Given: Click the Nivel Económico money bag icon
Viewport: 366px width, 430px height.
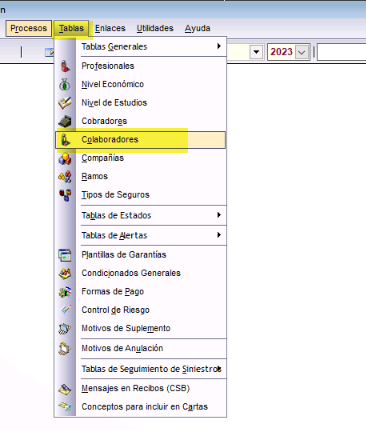Looking at the screenshot, I should click(x=65, y=84).
